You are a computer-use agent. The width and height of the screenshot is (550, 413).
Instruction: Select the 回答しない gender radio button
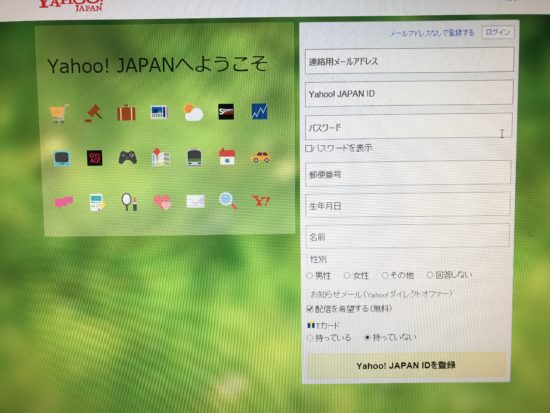pos(430,275)
